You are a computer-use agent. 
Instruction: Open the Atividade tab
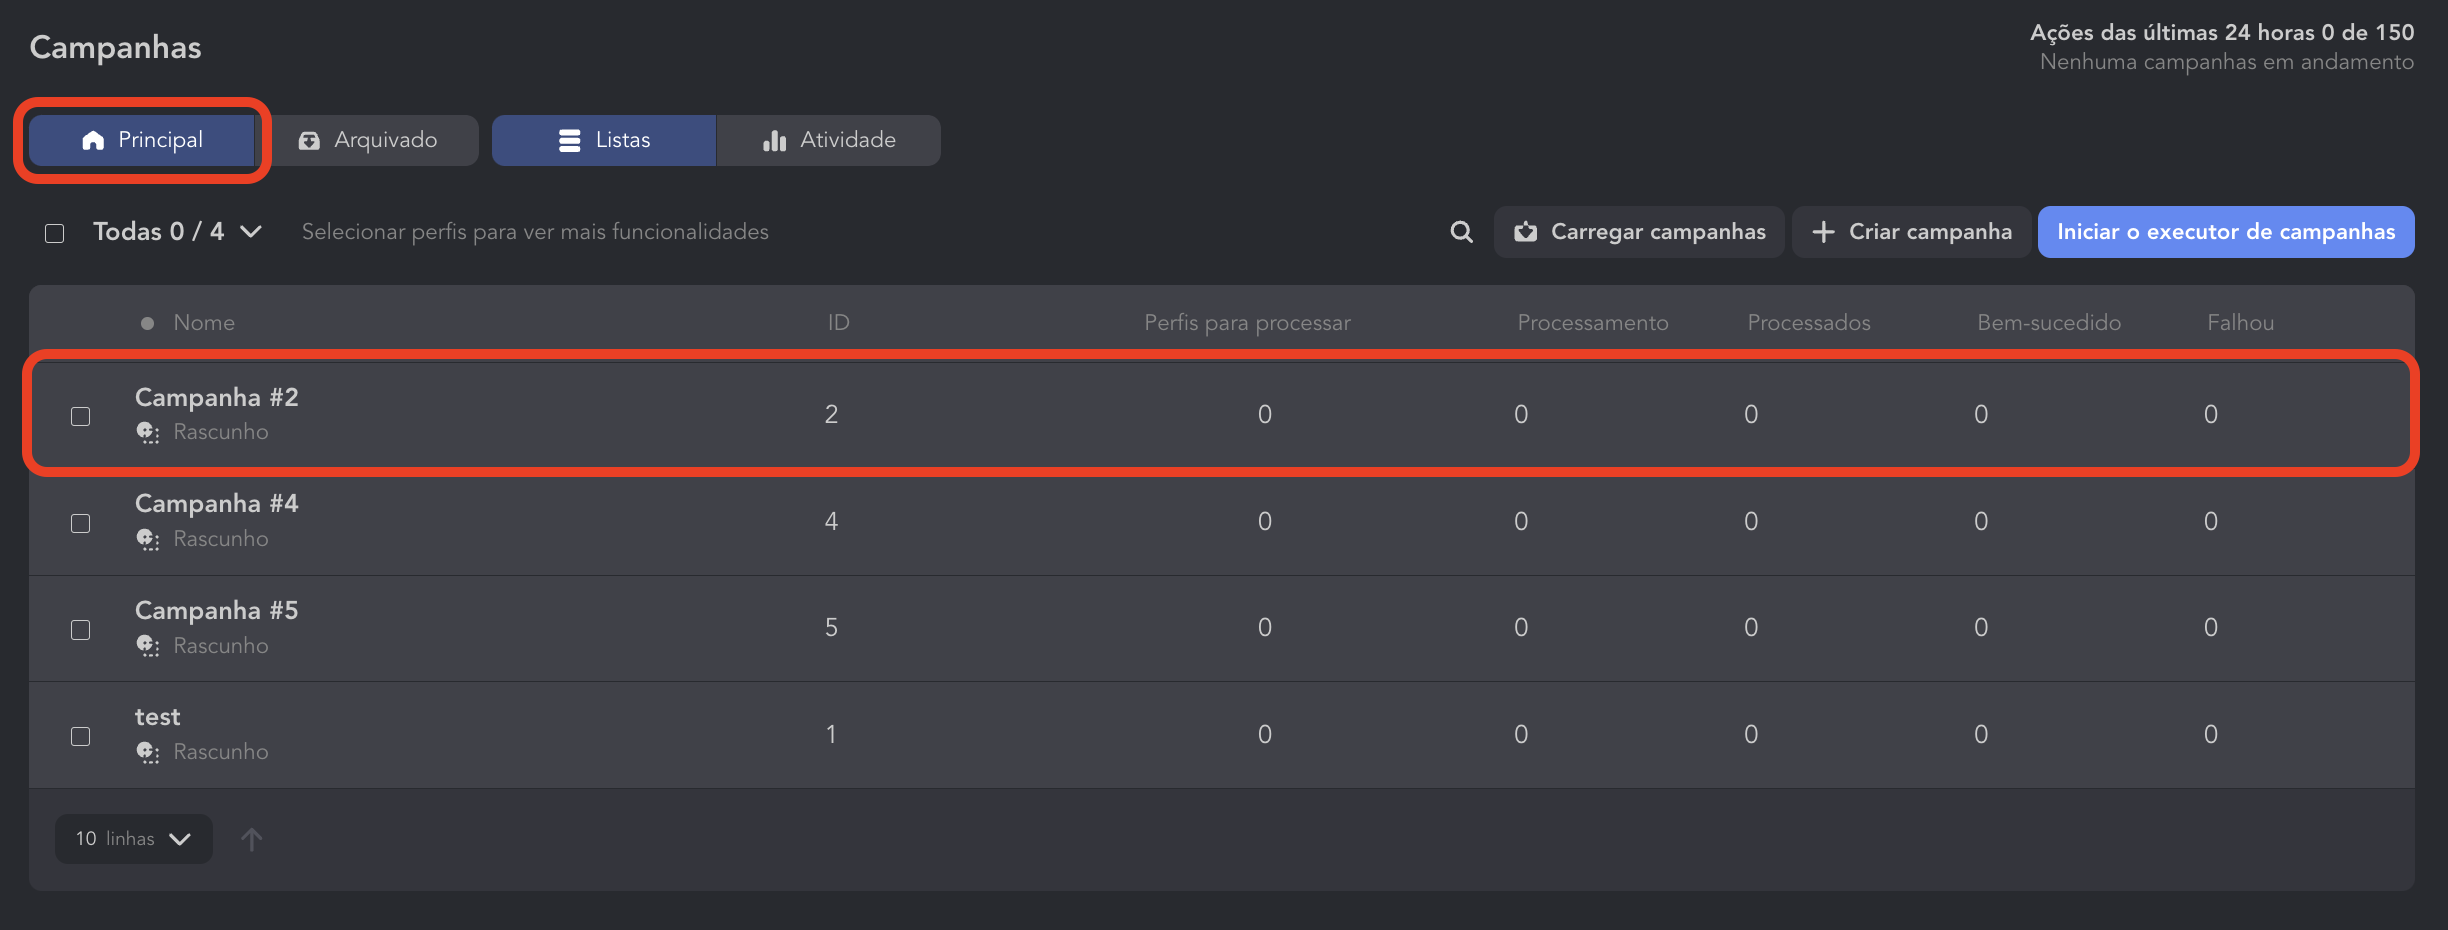[x=829, y=140]
